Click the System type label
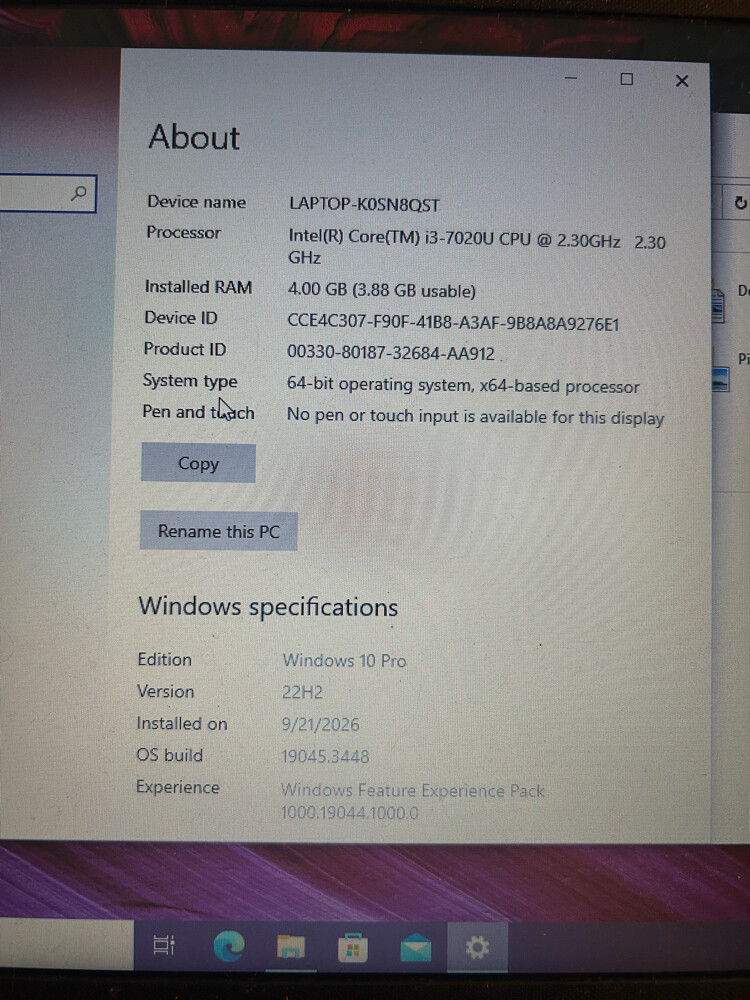Image resolution: width=750 pixels, height=1000 pixels. click(x=190, y=381)
